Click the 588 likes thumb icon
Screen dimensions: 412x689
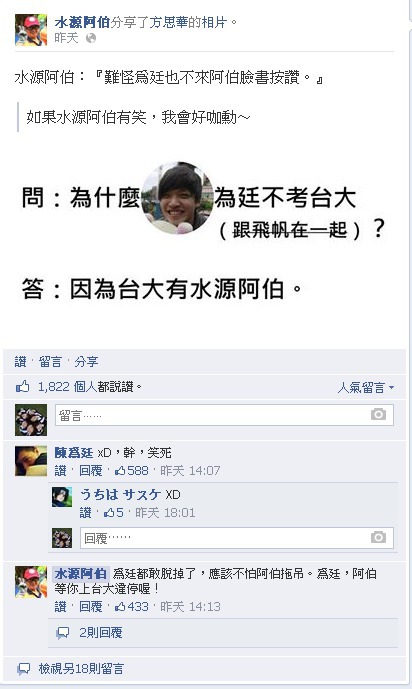pos(119,471)
